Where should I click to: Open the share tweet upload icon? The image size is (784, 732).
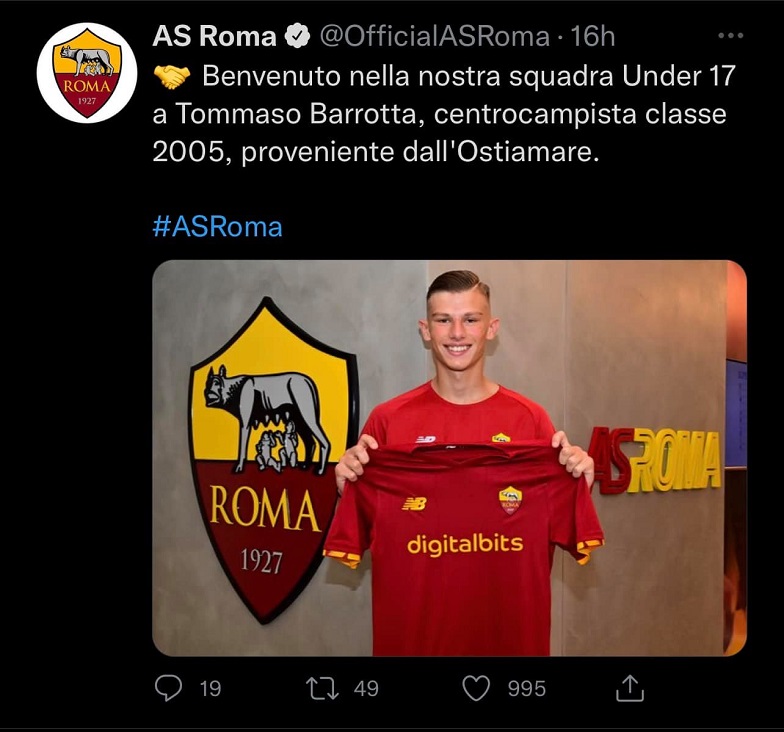(x=630, y=688)
